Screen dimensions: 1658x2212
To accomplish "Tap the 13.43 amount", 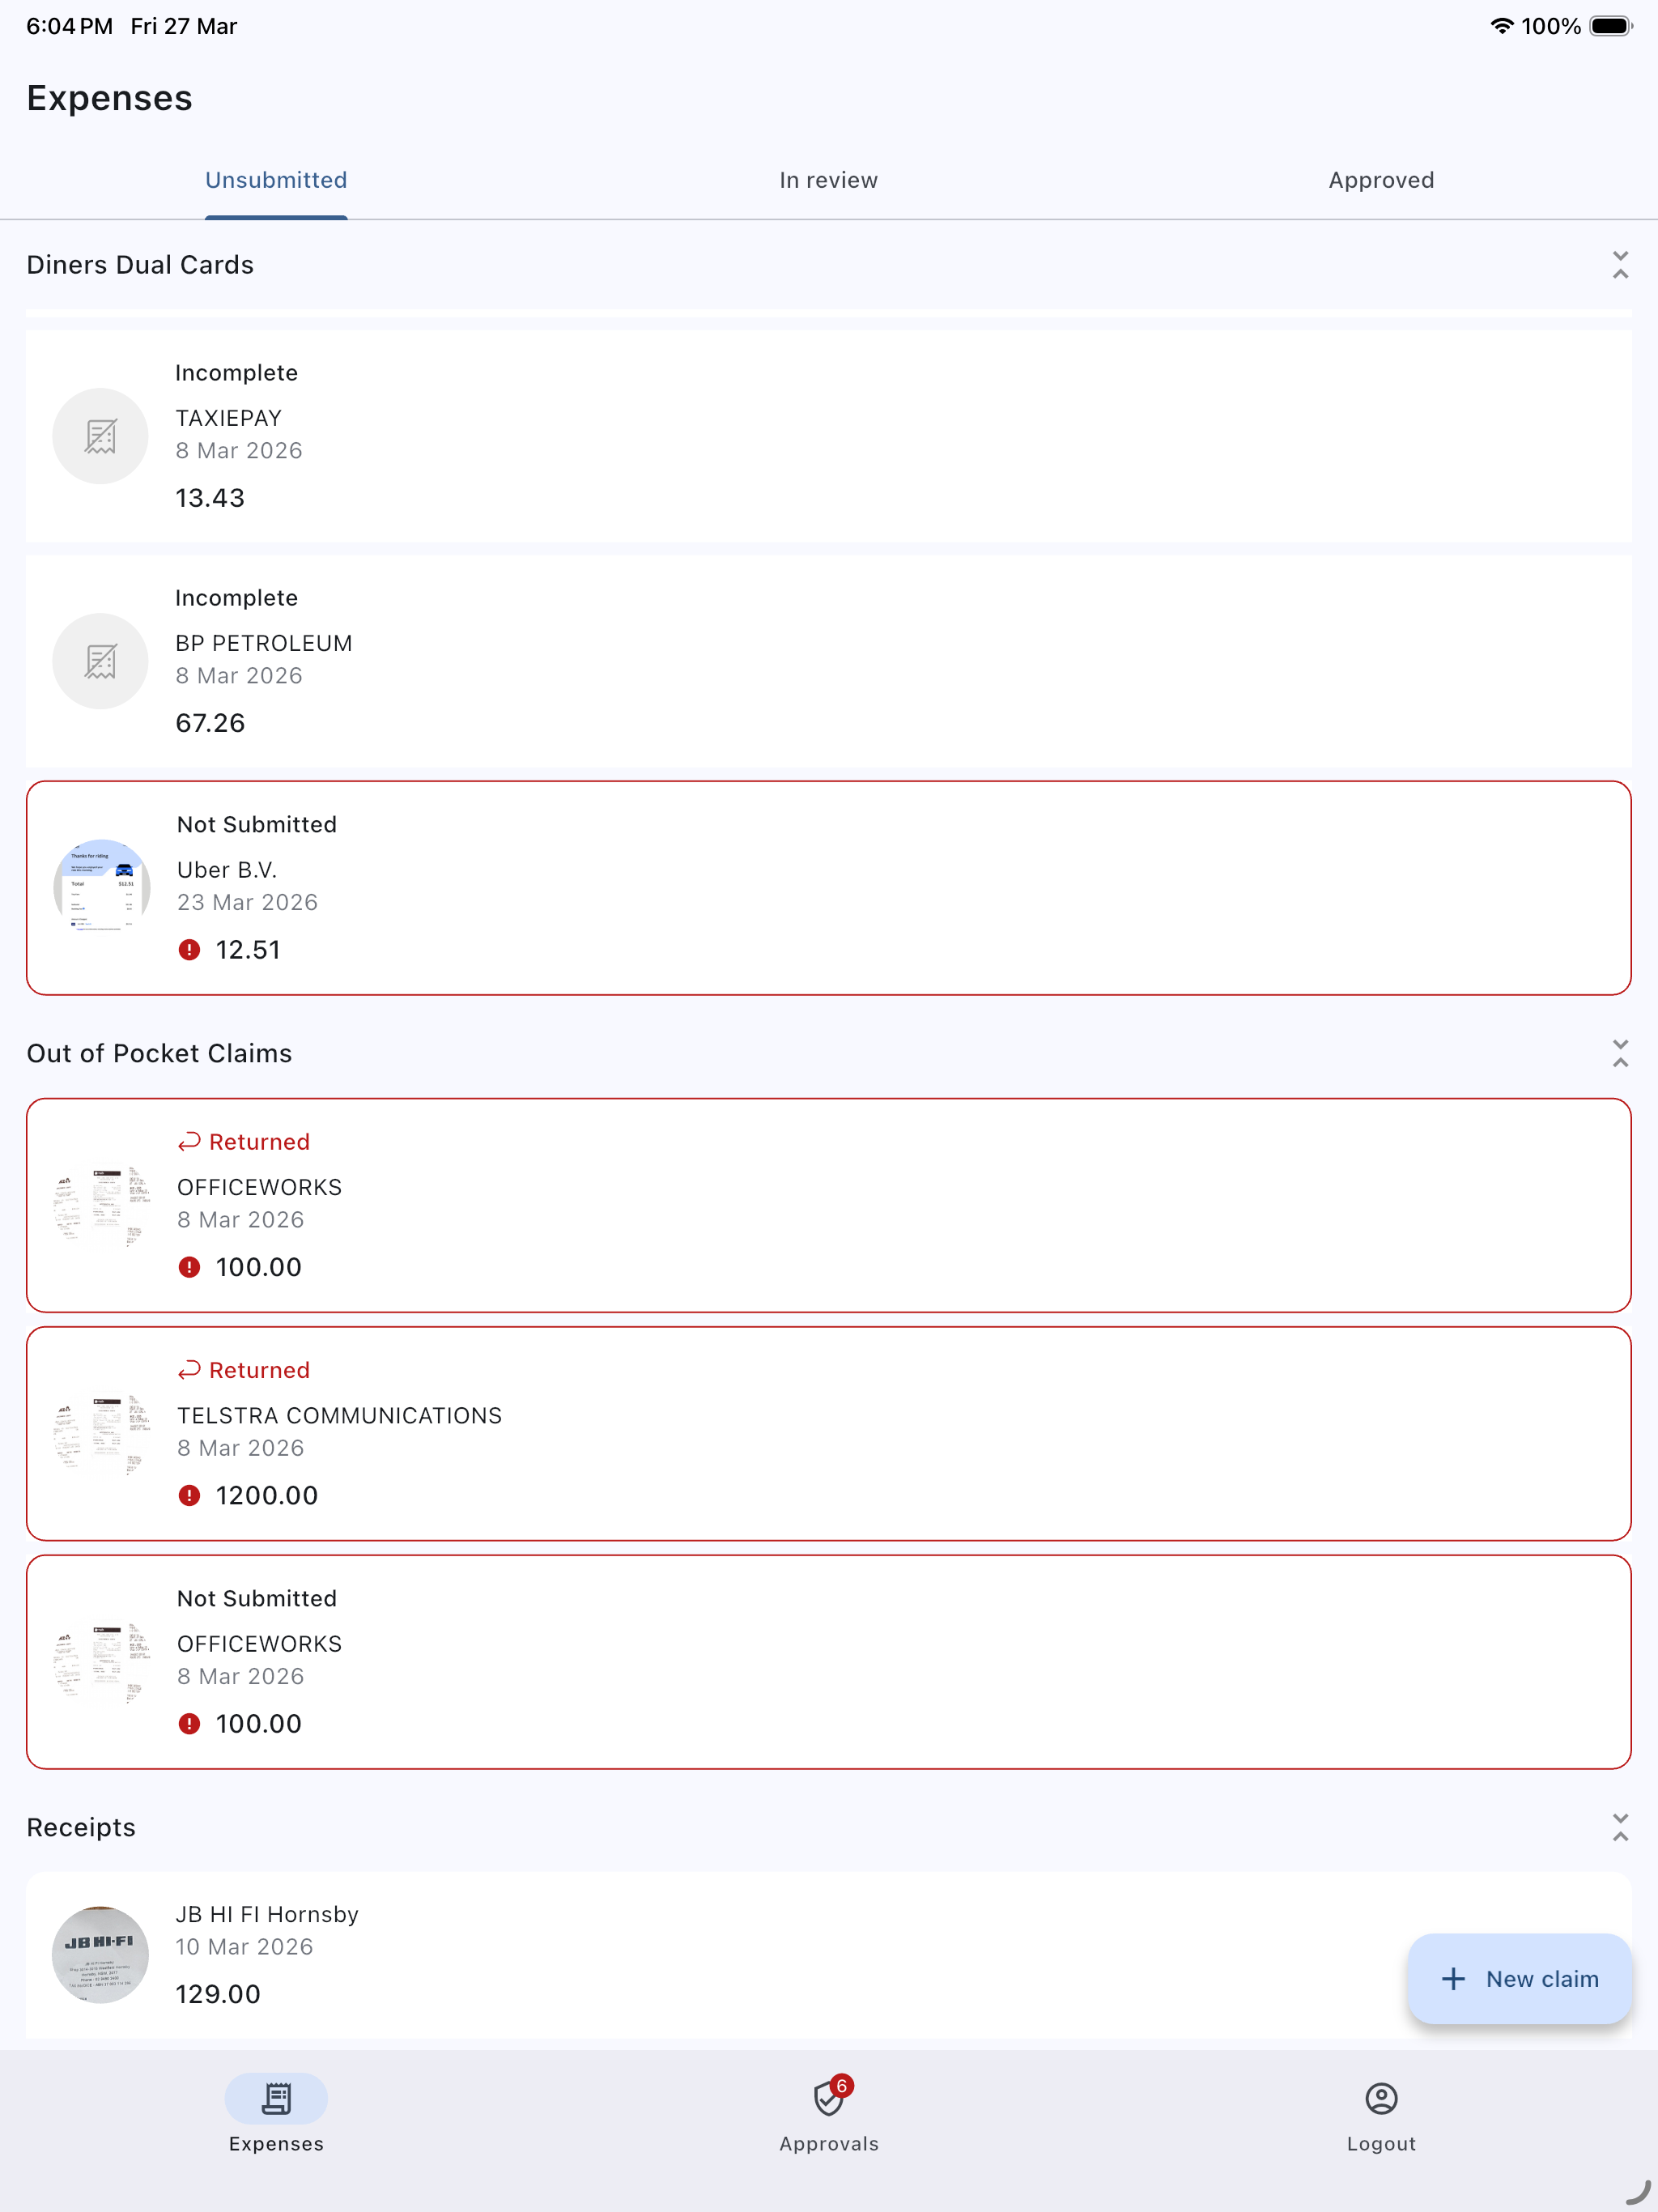I will (x=210, y=498).
